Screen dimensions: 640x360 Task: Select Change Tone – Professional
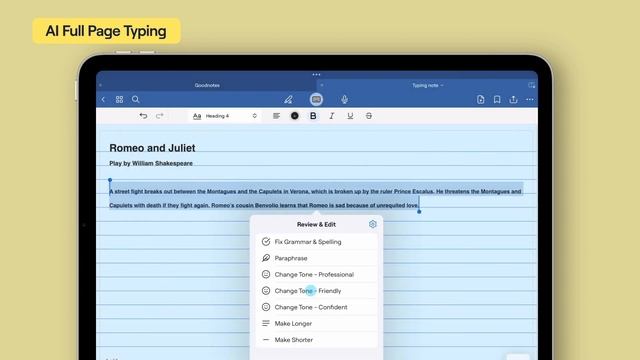[316, 274]
